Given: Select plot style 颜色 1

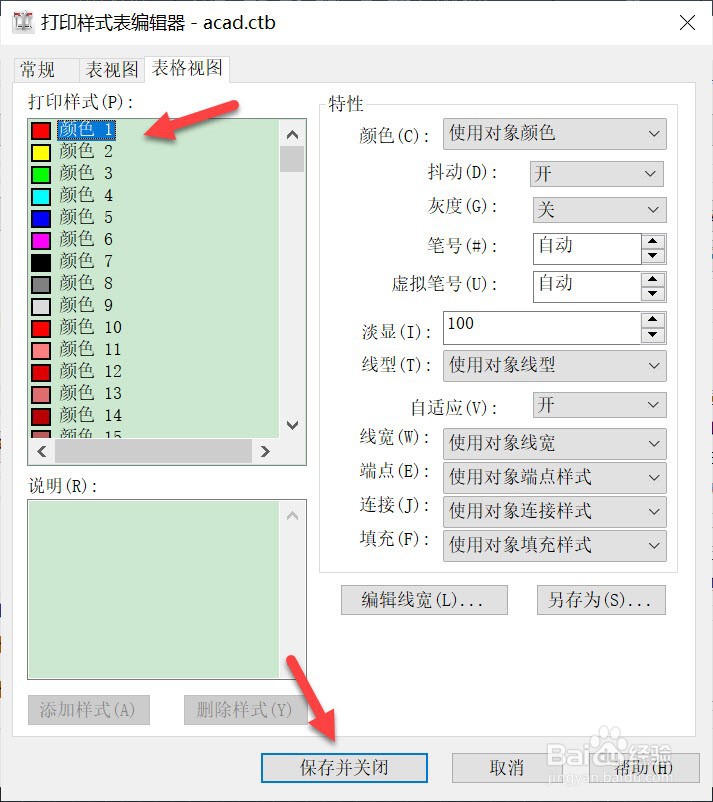Looking at the screenshot, I should click(86, 129).
